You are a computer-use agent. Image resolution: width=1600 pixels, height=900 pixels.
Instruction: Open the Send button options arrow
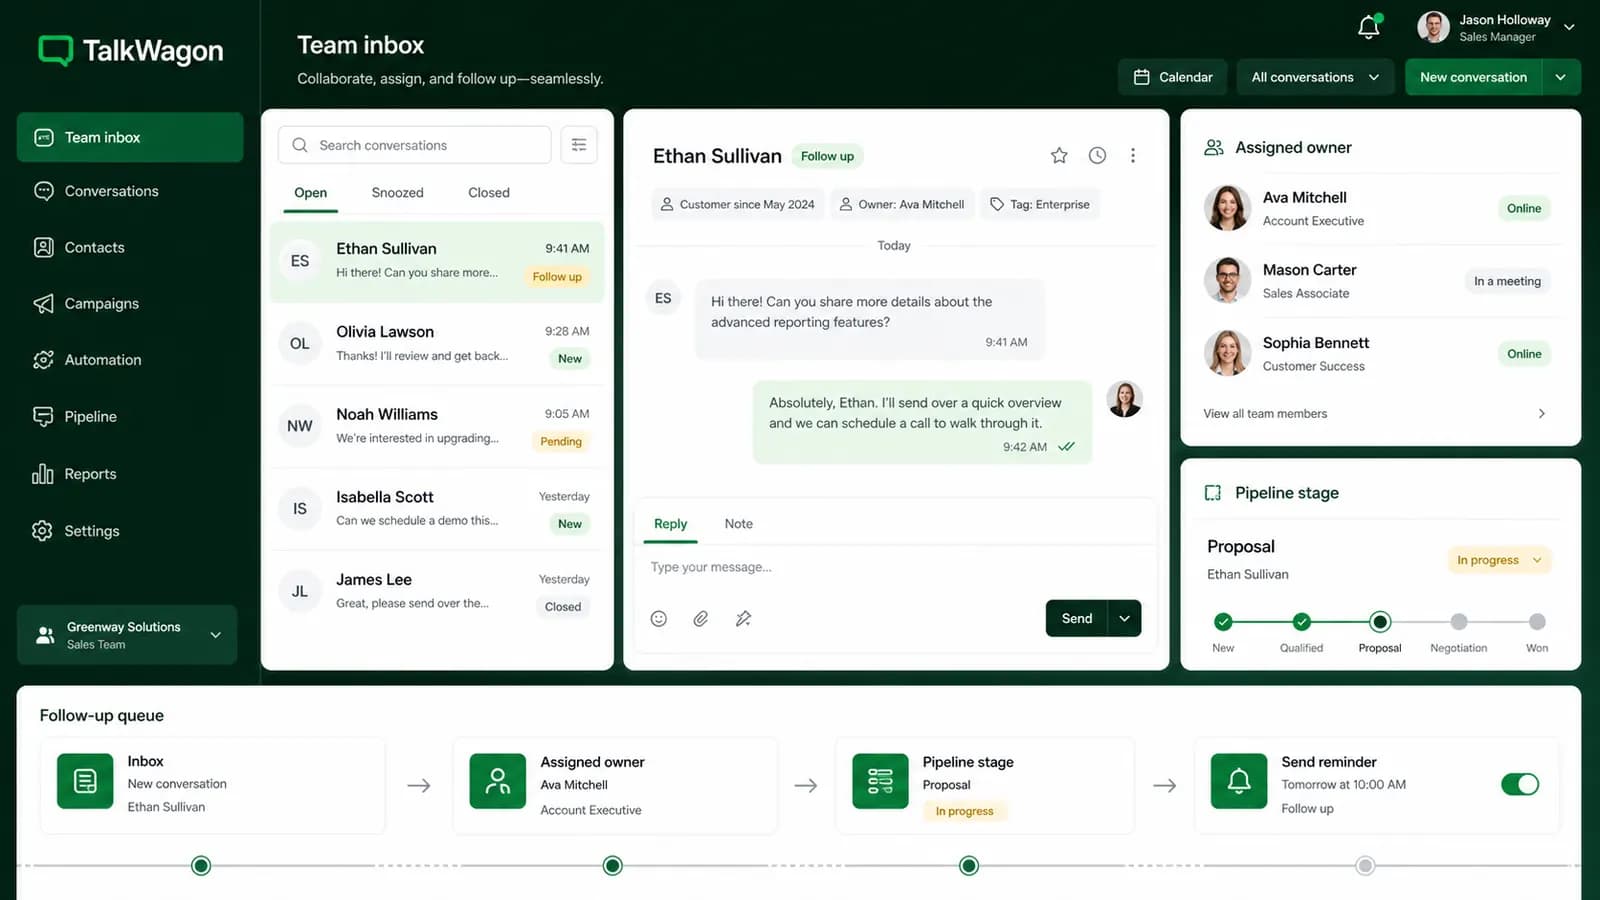[x=1124, y=618]
